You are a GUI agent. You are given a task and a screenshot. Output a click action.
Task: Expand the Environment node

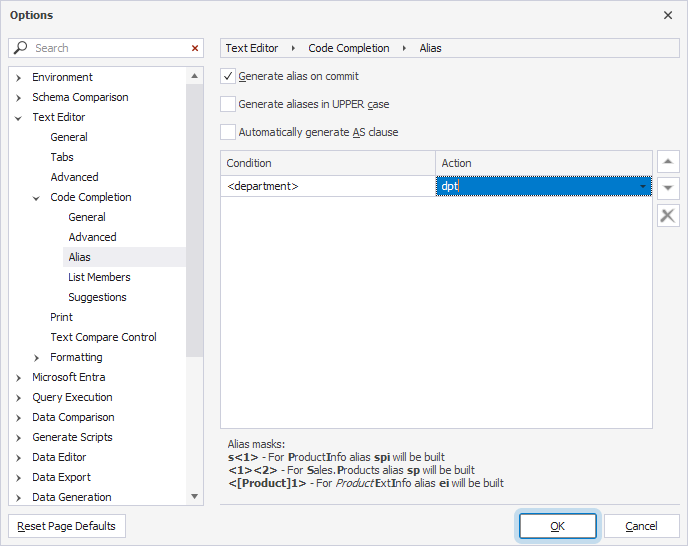coord(18,78)
